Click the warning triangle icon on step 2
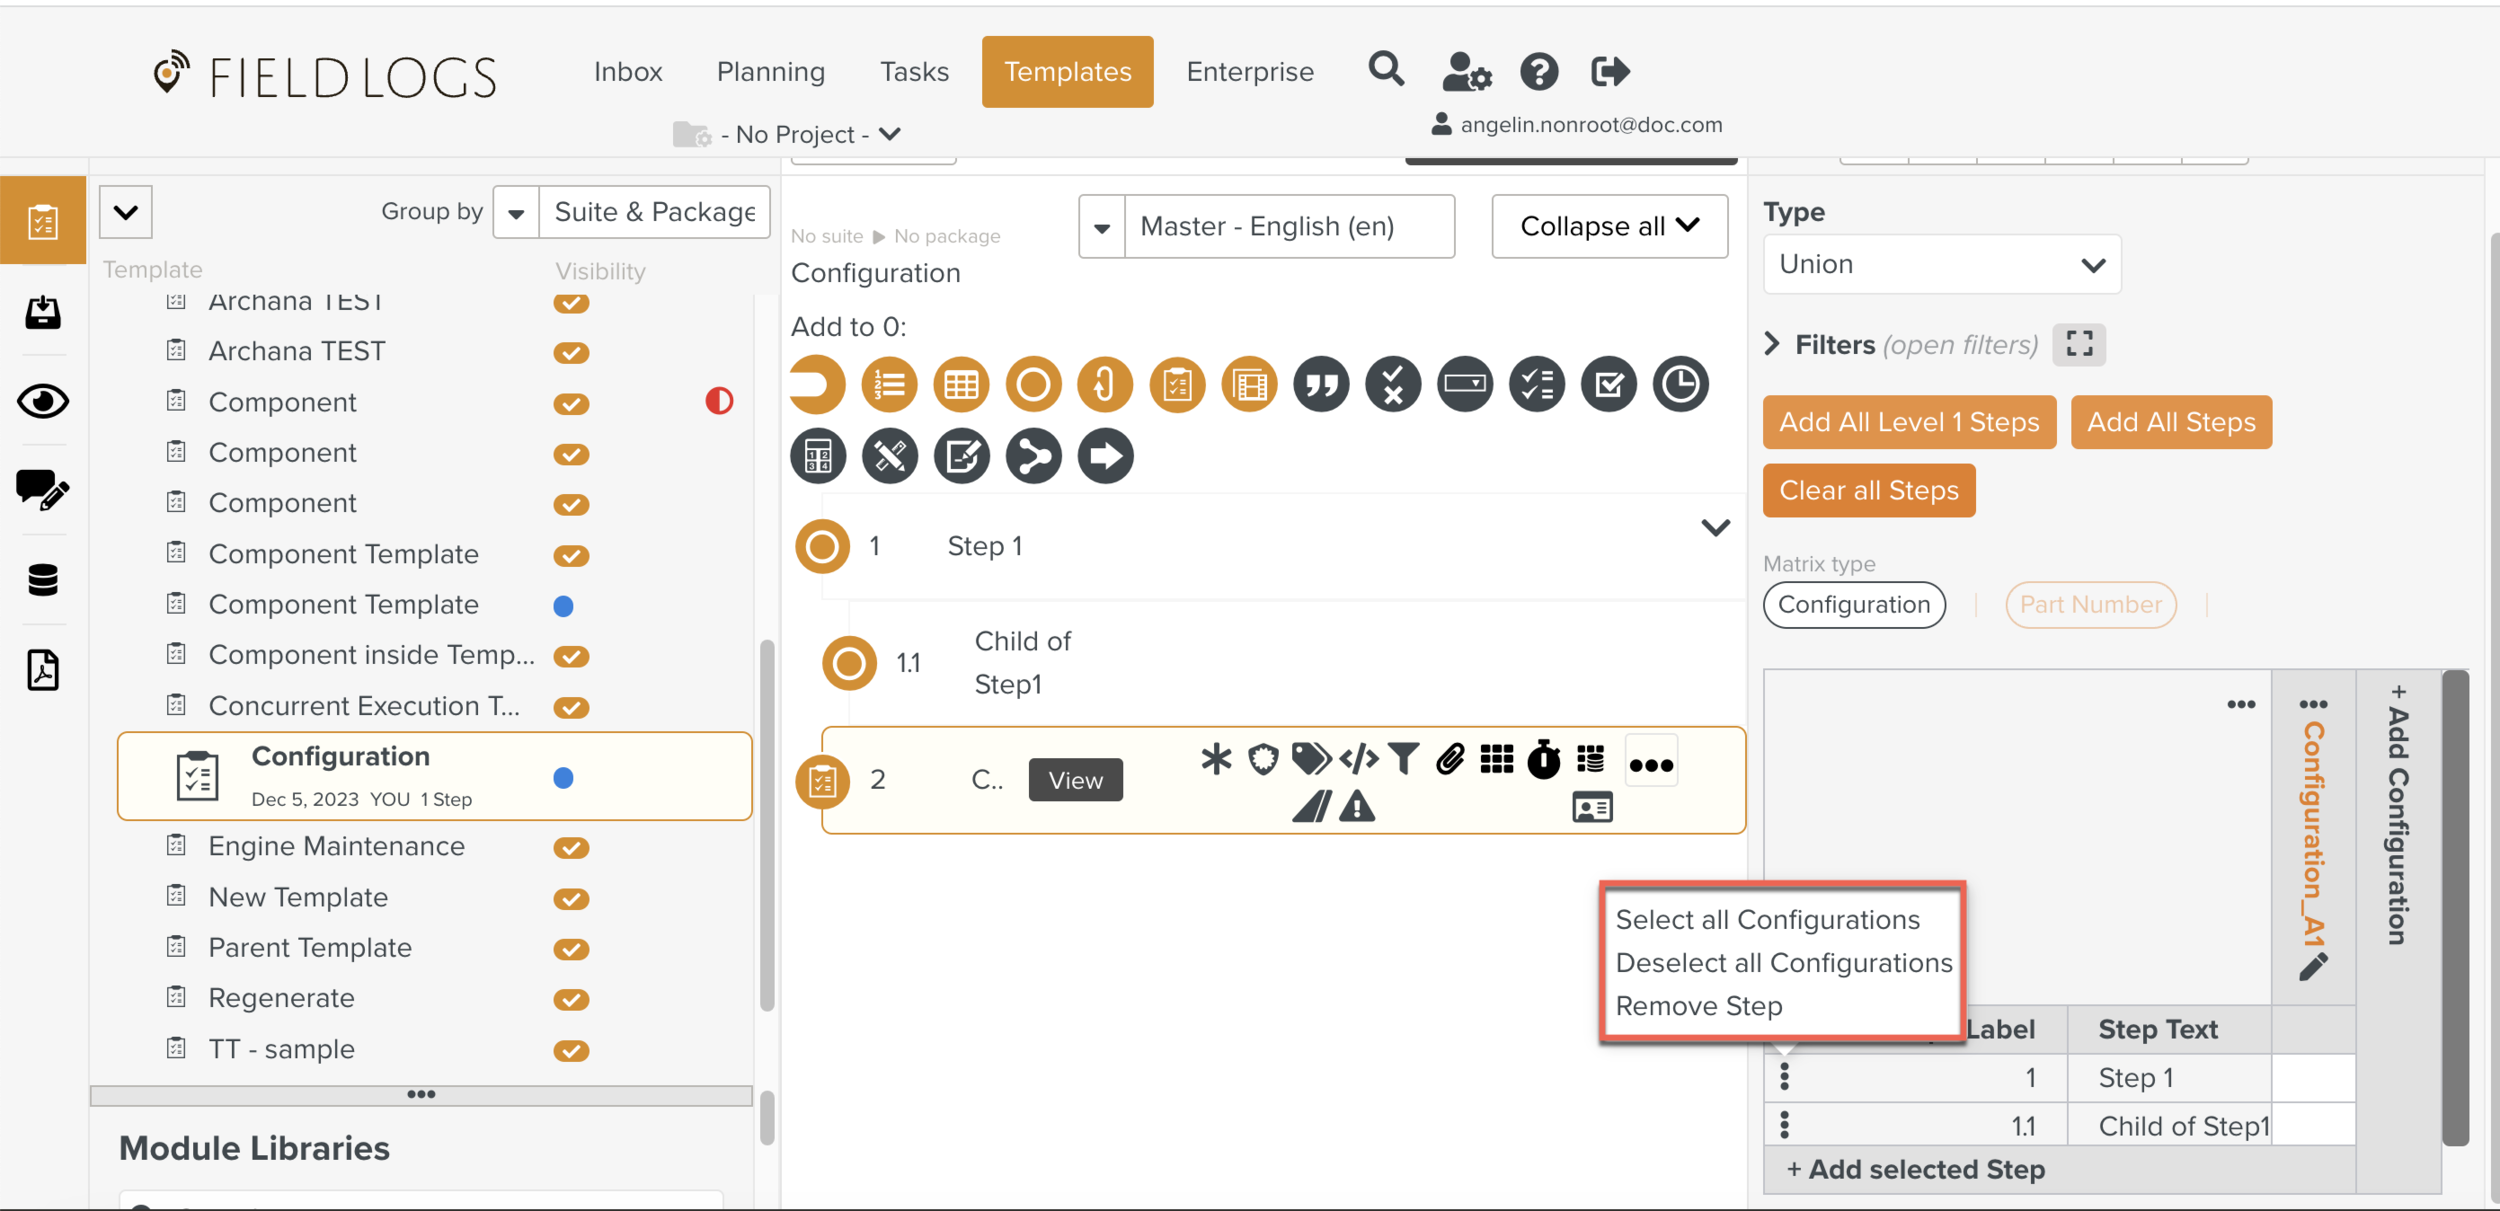Image resolution: width=2500 pixels, height=1211 pixels. click(1357, 806)
